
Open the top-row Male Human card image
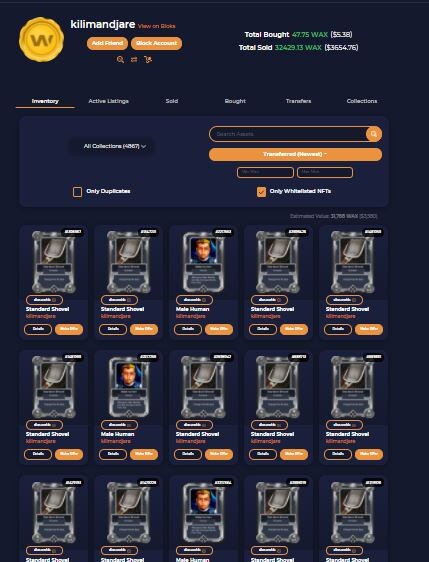(203, 262)
